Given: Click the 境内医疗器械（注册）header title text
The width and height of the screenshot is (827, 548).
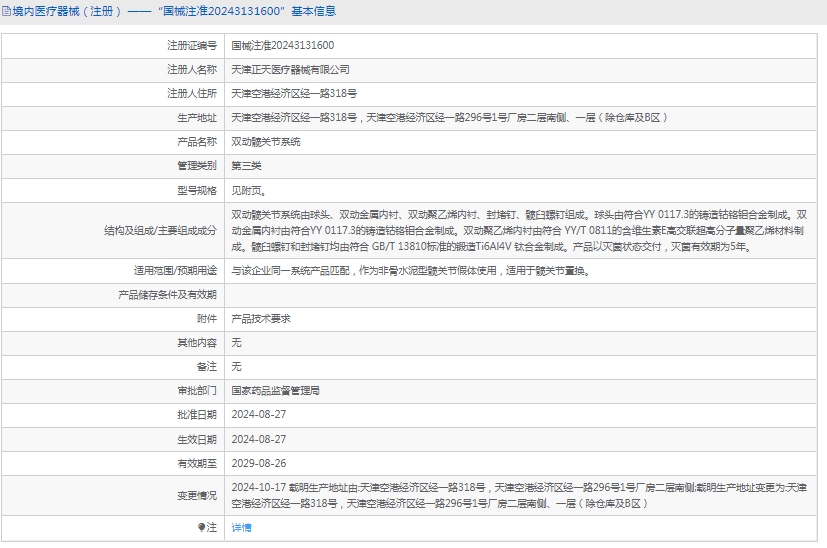Looking at the screenshot, I should click(x=66, y=12).
